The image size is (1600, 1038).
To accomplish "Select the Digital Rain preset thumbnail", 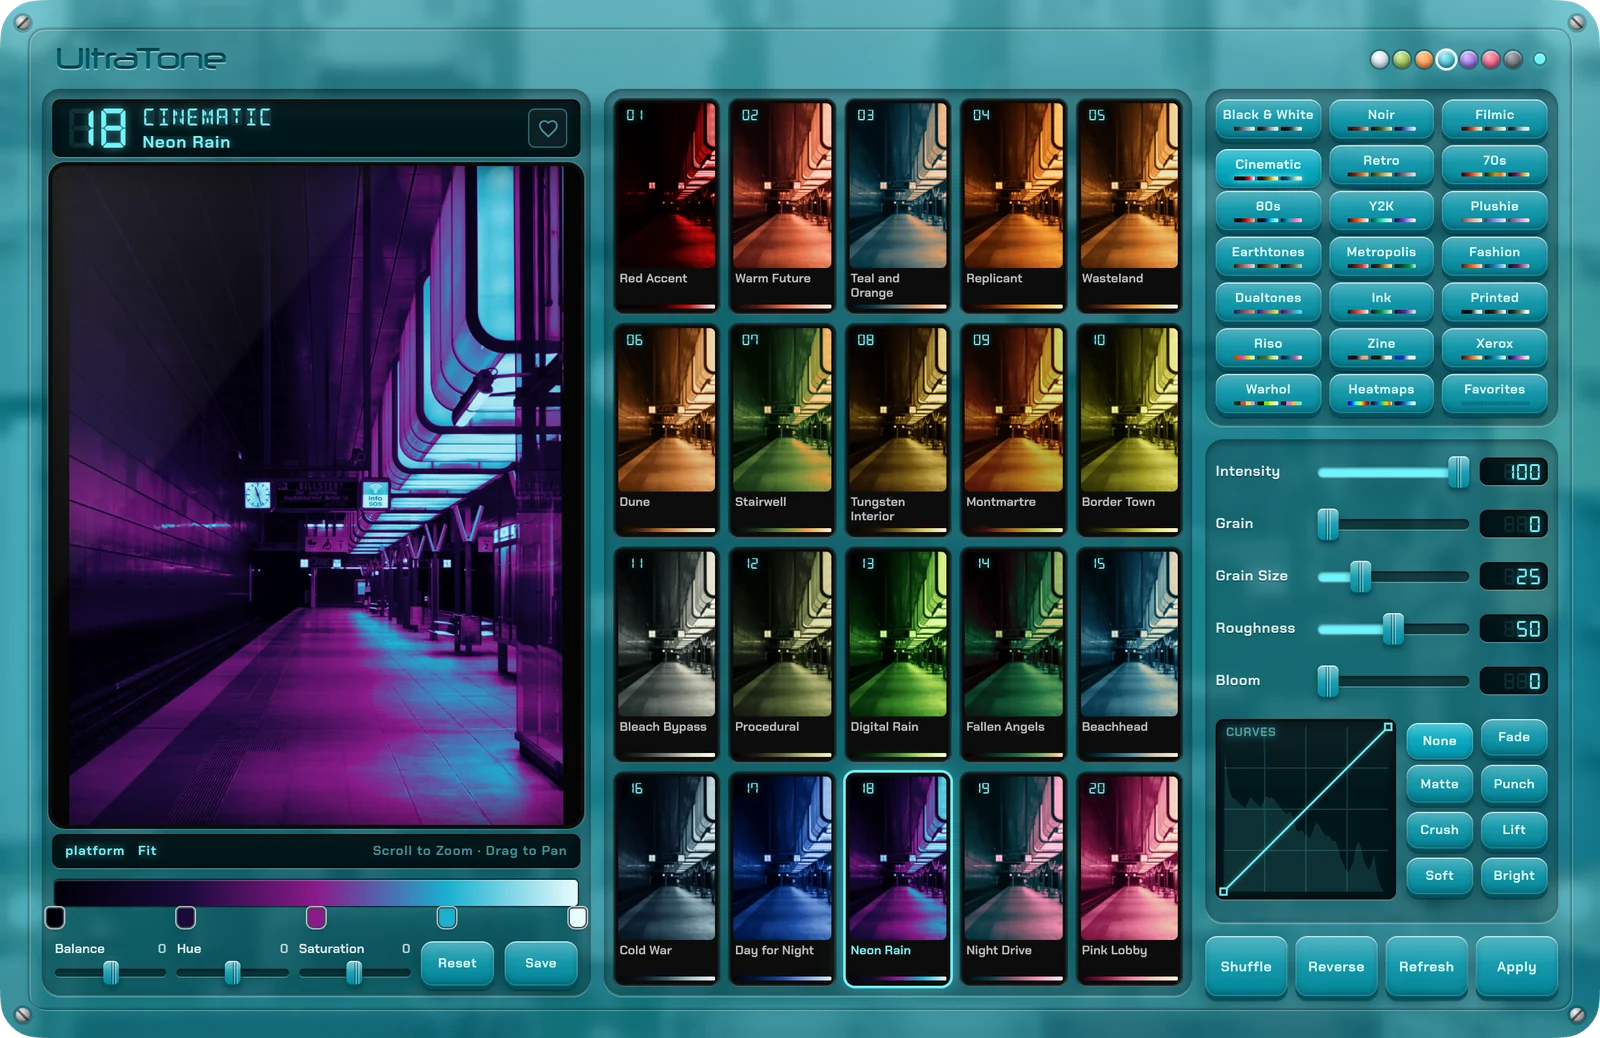I will pos(898,654).
